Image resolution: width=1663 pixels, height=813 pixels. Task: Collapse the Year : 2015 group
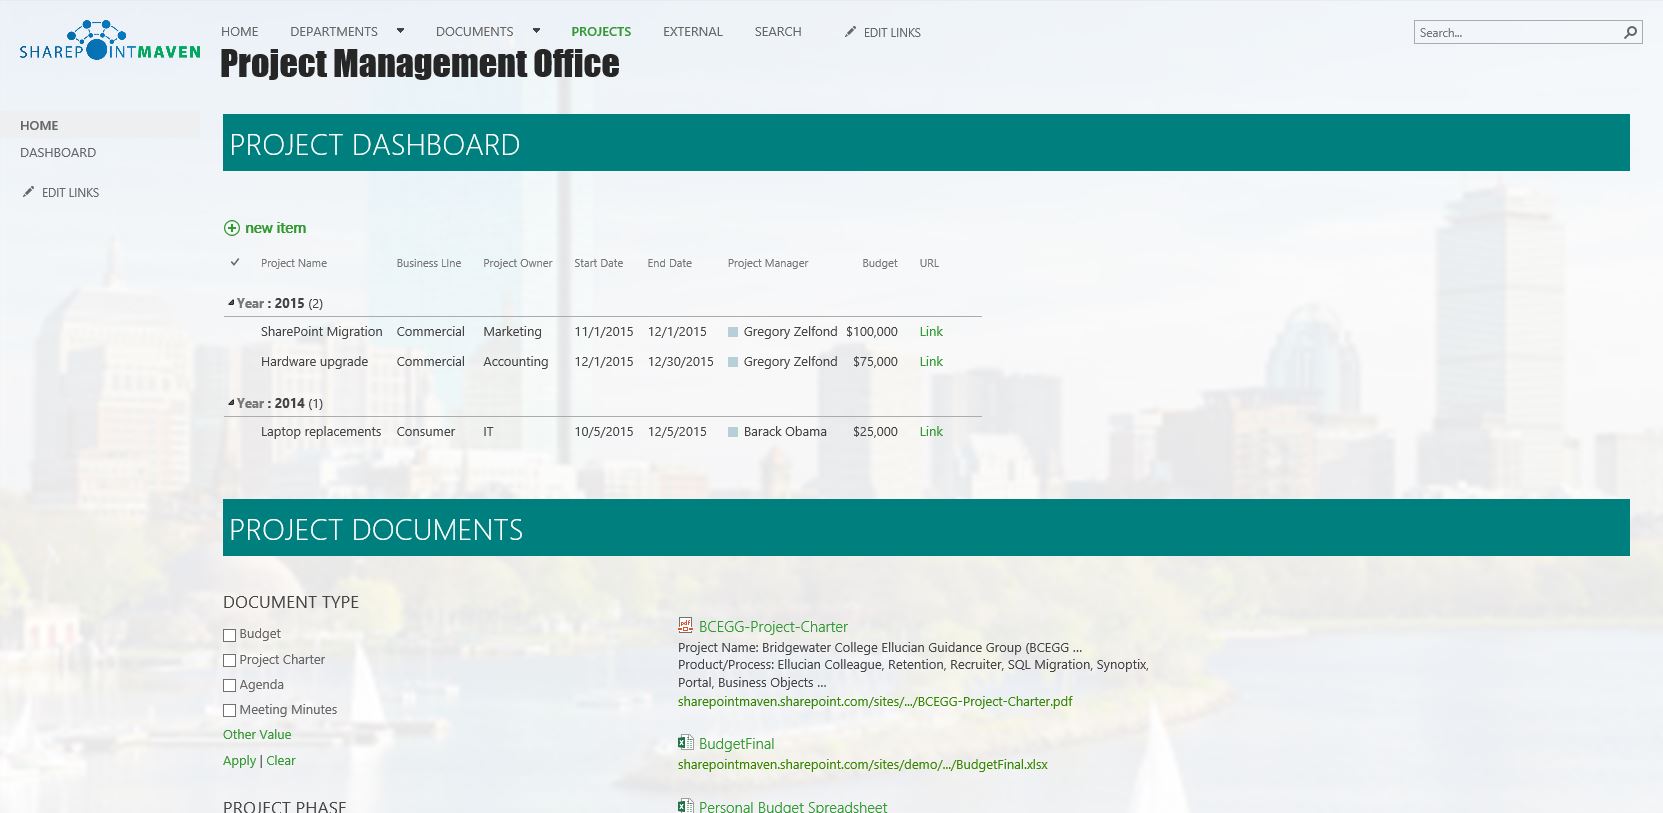(231, 303)
